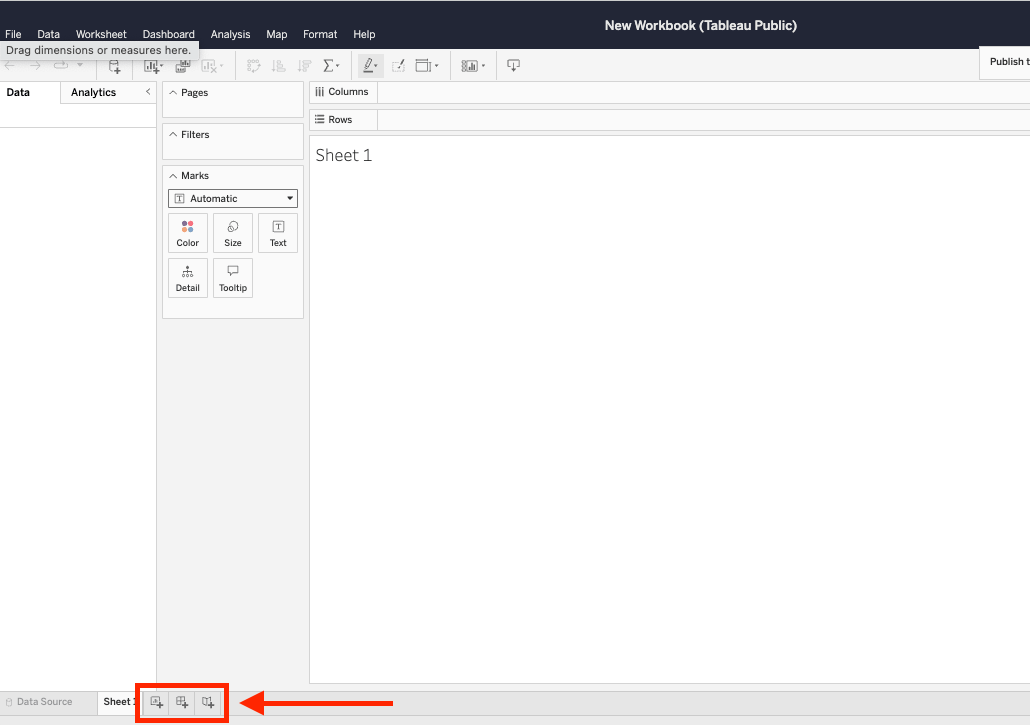
Task: Click the Undo arrow in toolbar
Action: coord(10,66)
